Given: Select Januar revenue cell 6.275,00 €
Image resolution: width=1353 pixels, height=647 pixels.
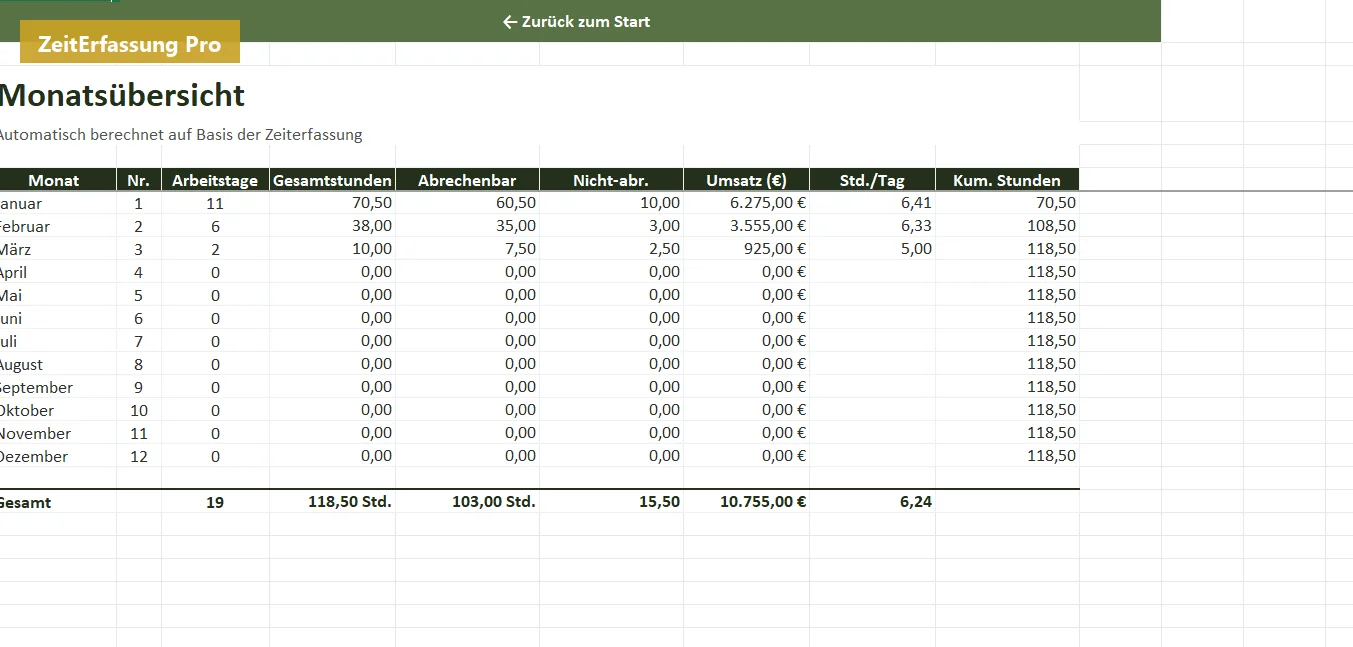Looking at the screenshot, I should pyautogui.click(x=746, y=202).
